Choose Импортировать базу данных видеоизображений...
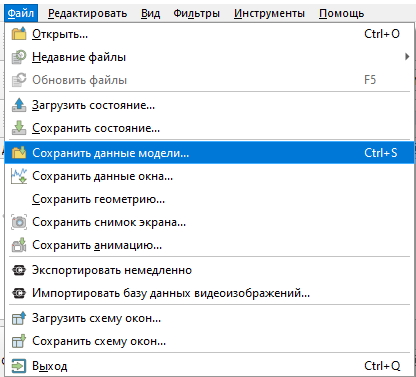This screenshot has width=416, height=377. (209, 293)
